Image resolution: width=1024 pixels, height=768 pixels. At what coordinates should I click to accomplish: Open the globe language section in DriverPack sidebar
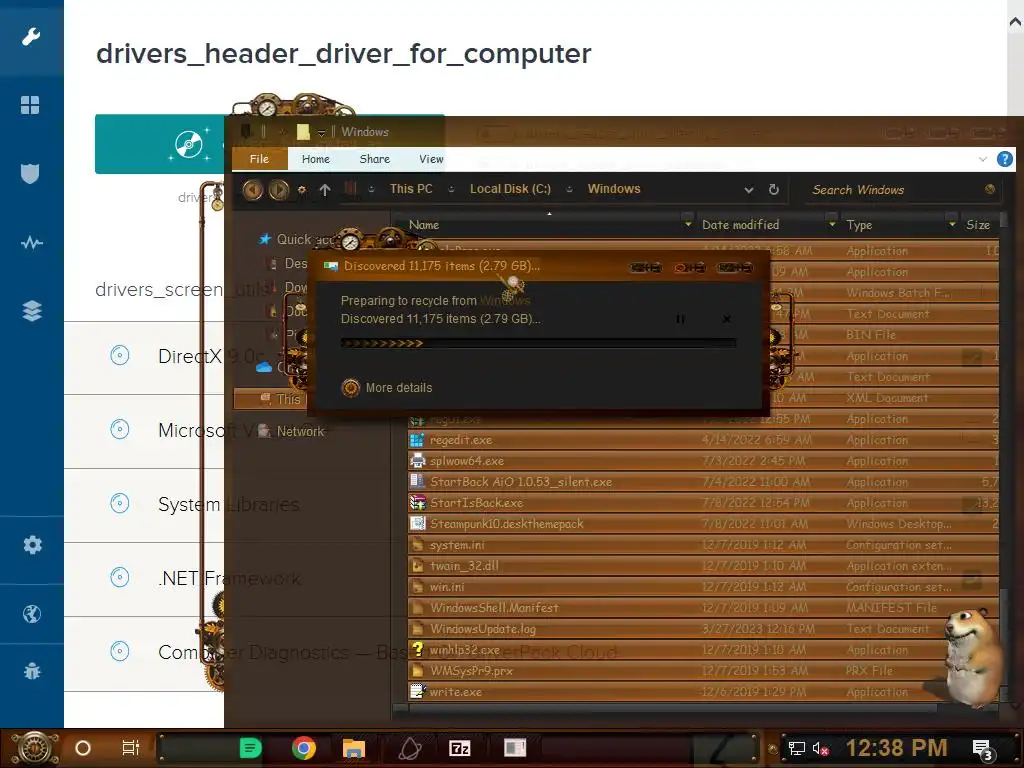click(31, 614)
